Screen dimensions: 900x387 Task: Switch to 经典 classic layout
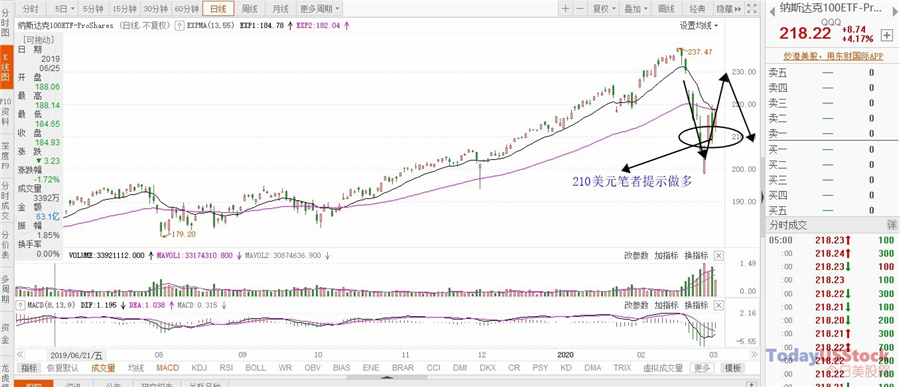[697, 9]
